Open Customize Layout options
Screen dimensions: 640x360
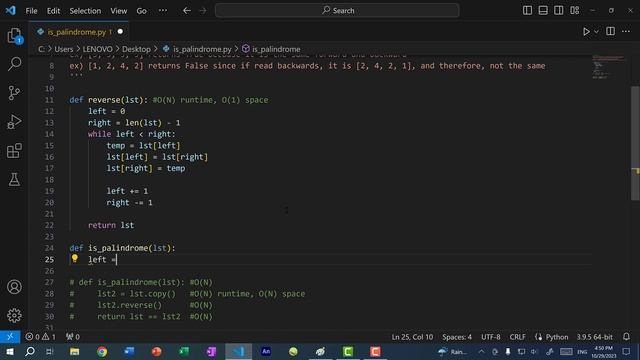point(575,10)
